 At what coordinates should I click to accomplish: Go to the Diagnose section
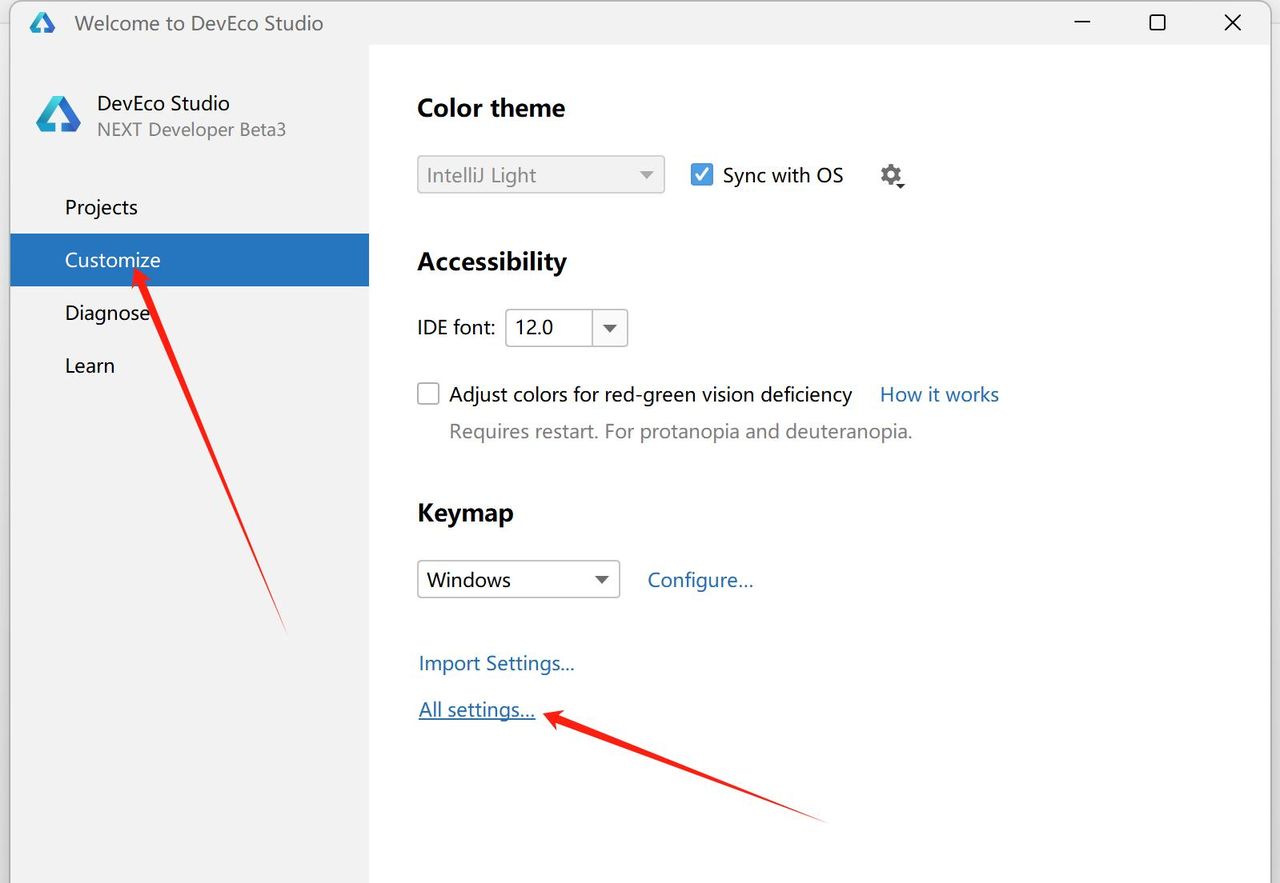107,313
